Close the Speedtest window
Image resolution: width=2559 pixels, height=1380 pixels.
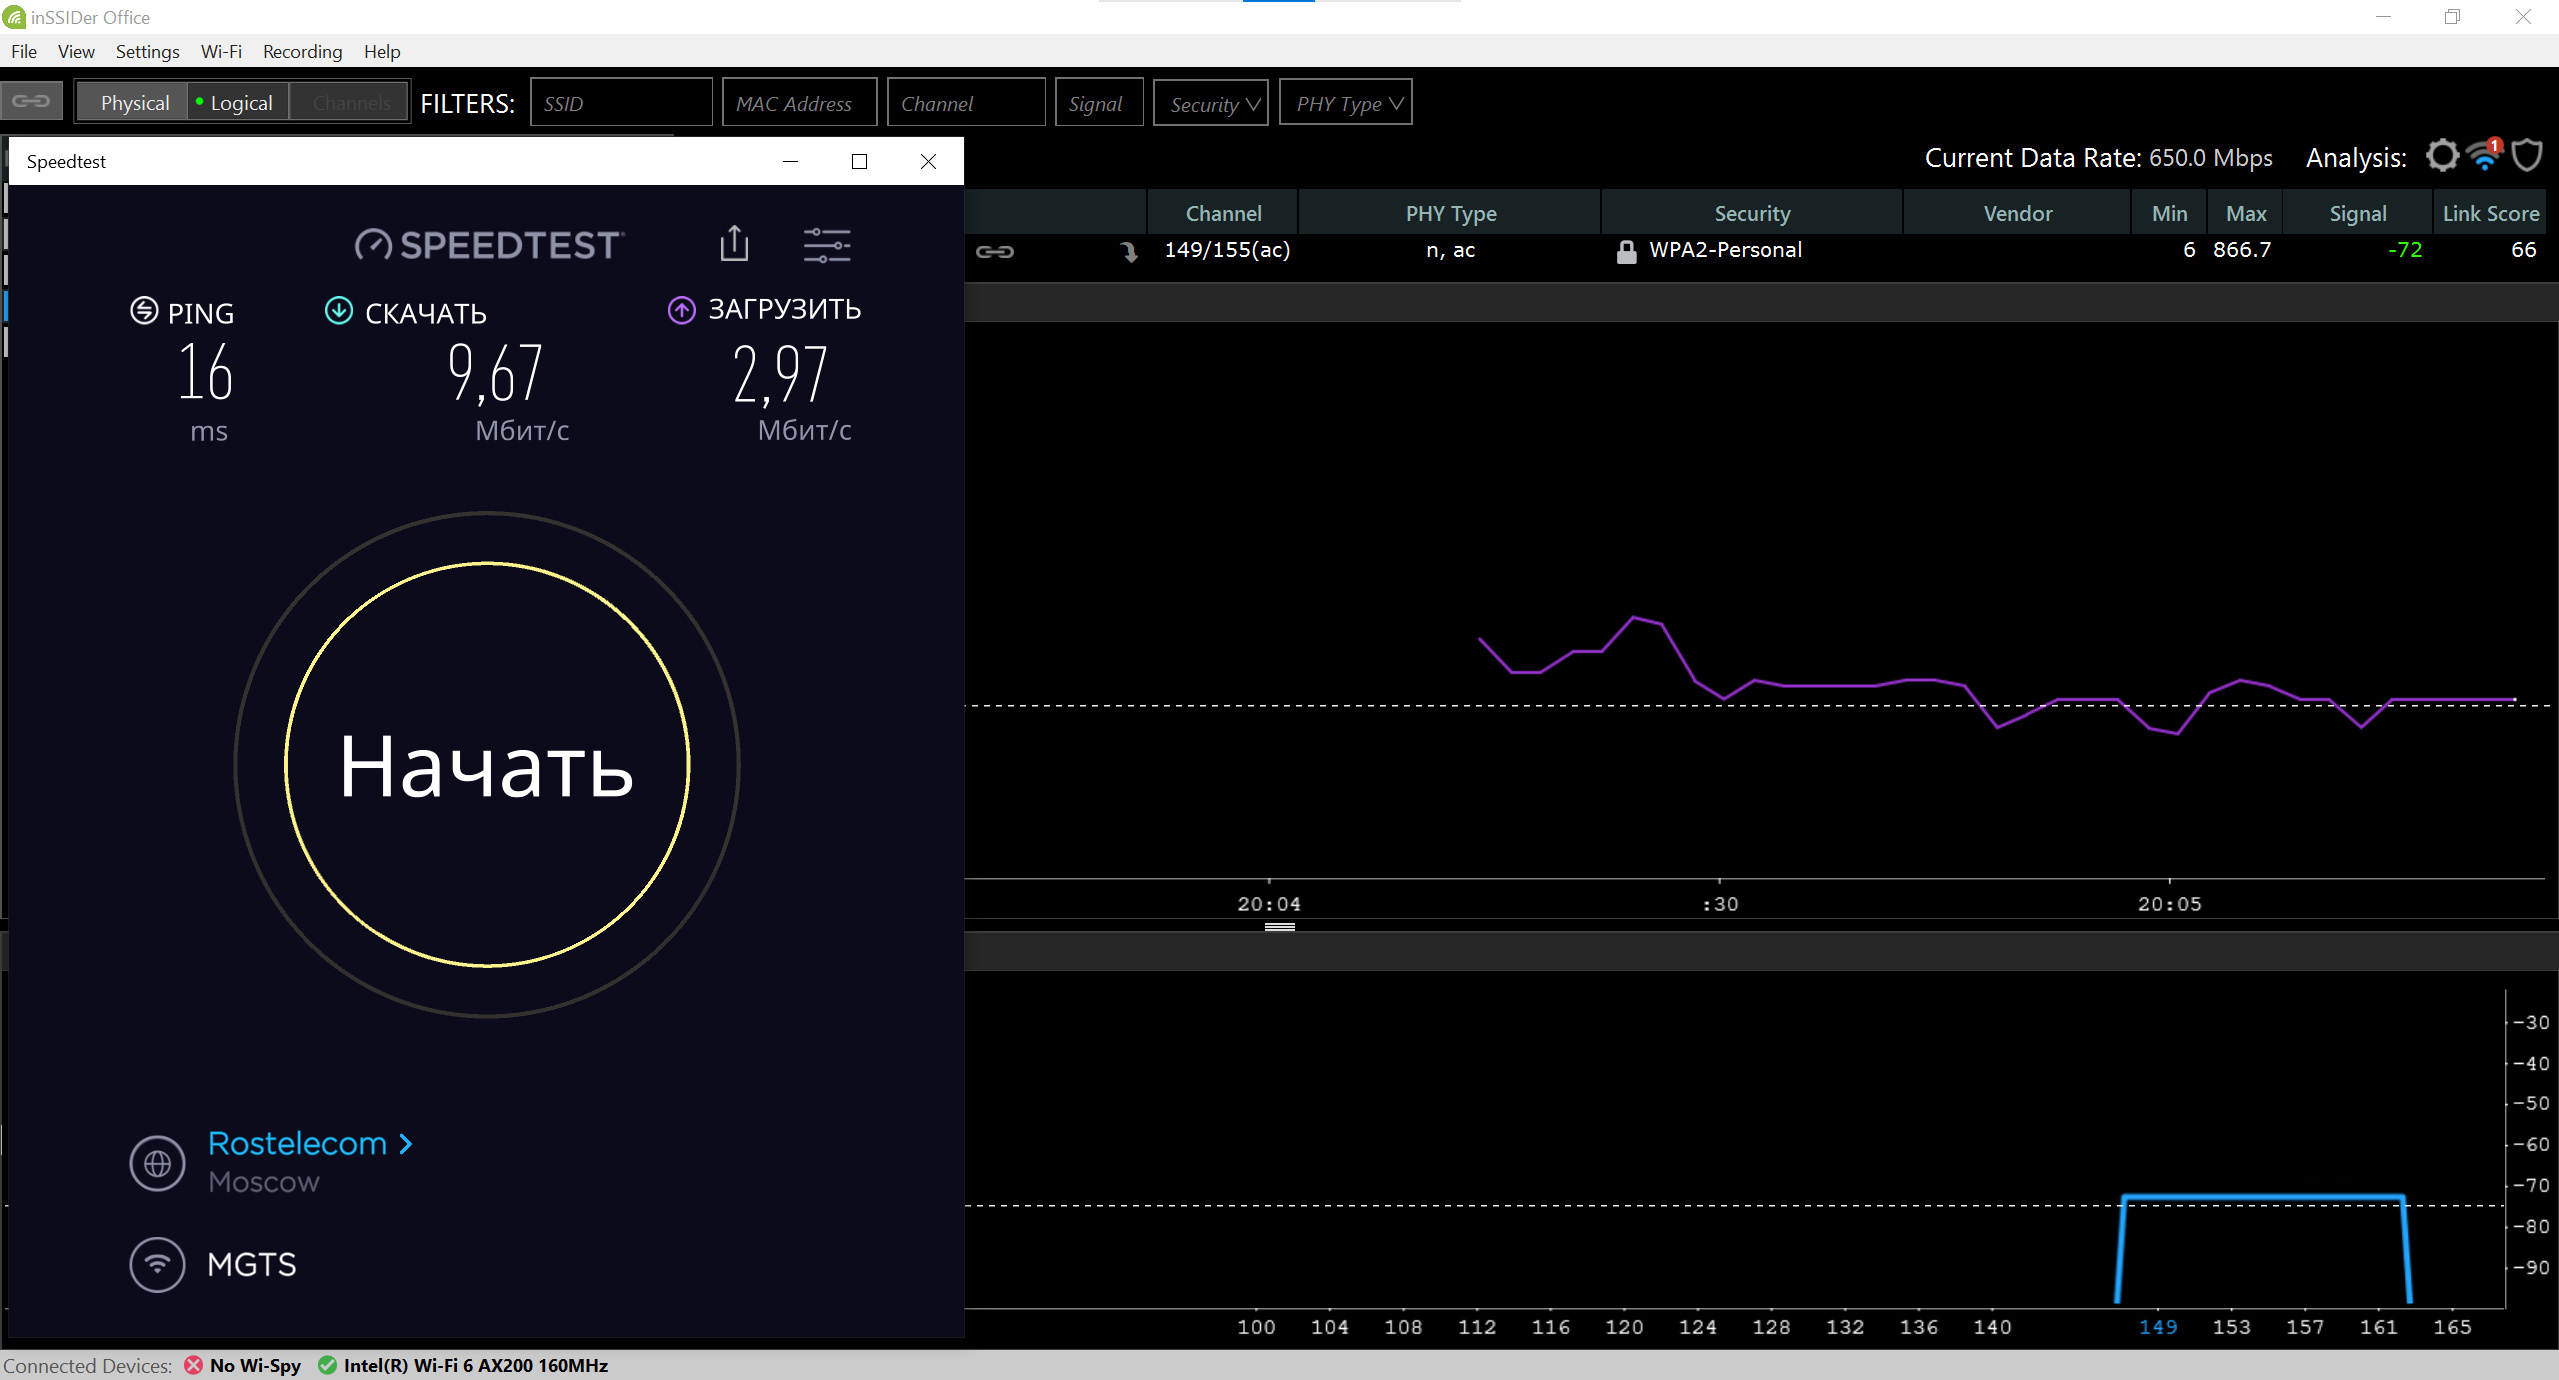coord(928,161)
